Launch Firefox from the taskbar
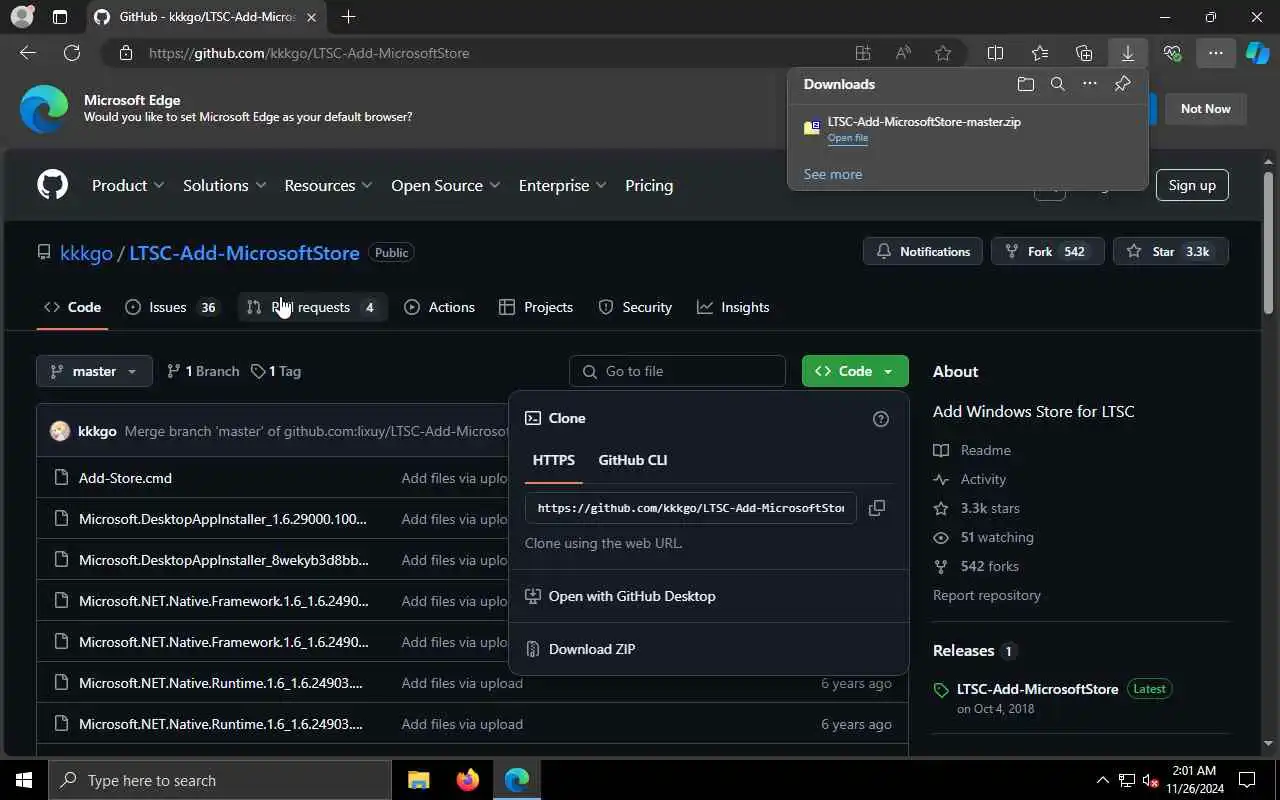The height and width of the screenshot is (800, 1280). (467, 780)
